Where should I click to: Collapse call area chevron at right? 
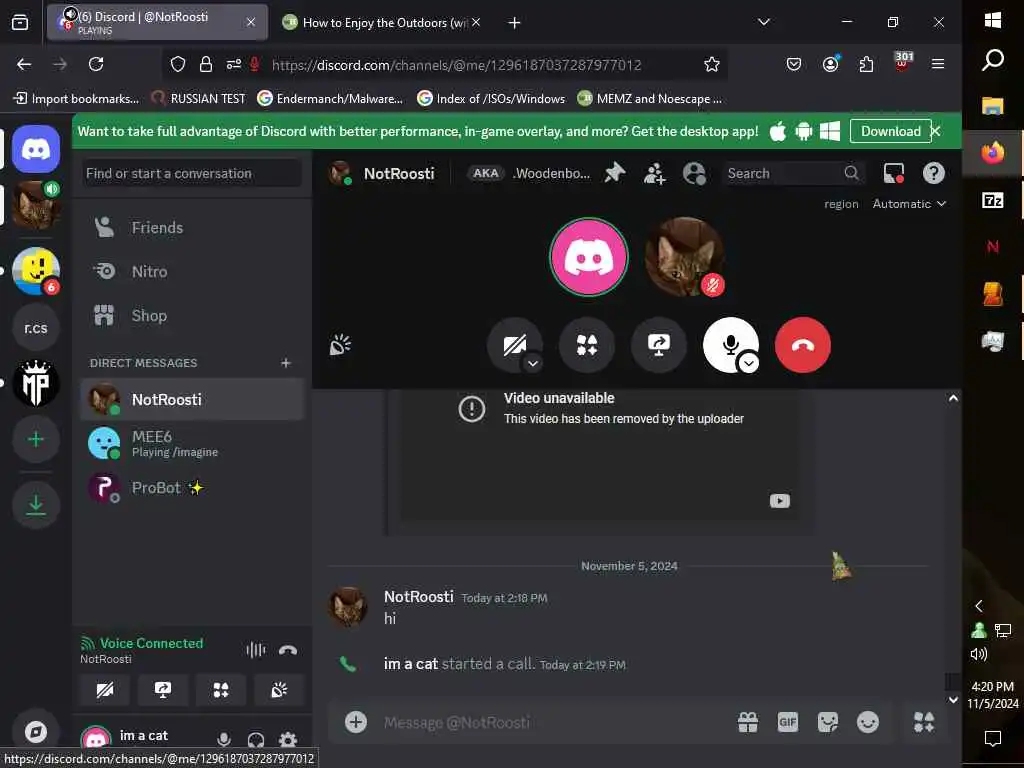(x=953, y=398)
